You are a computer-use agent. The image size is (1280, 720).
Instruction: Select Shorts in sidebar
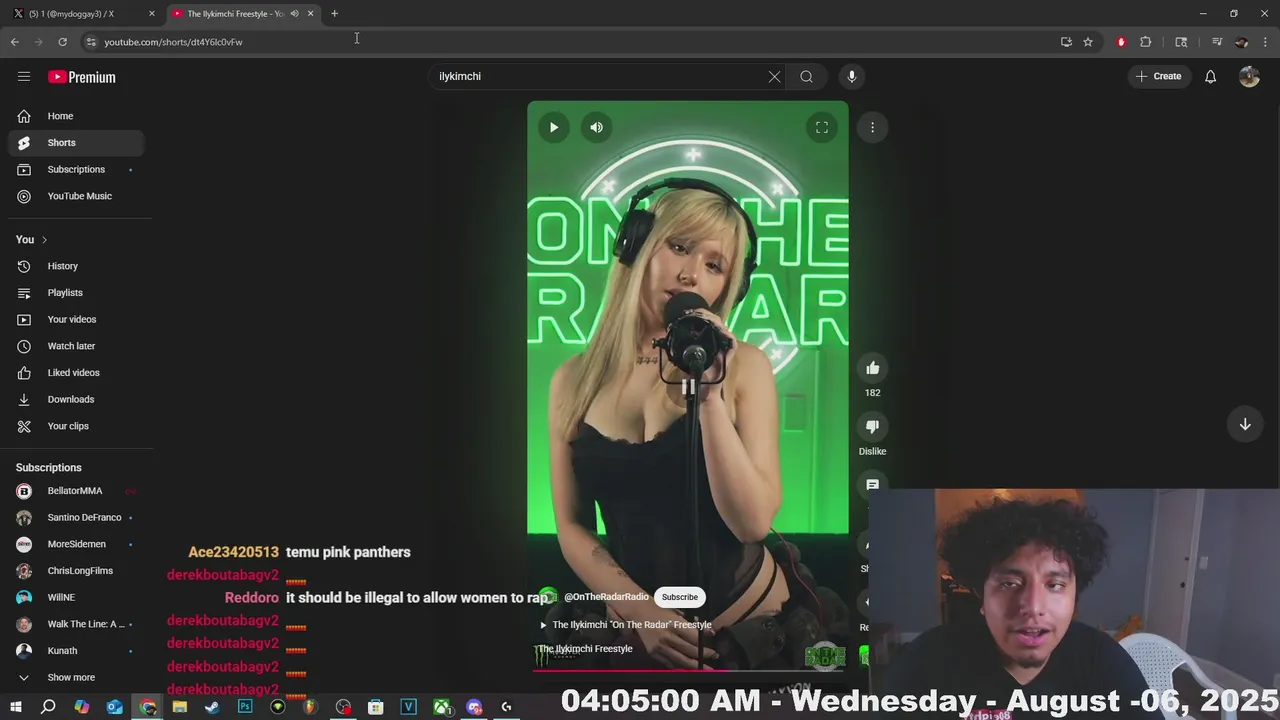76,143
